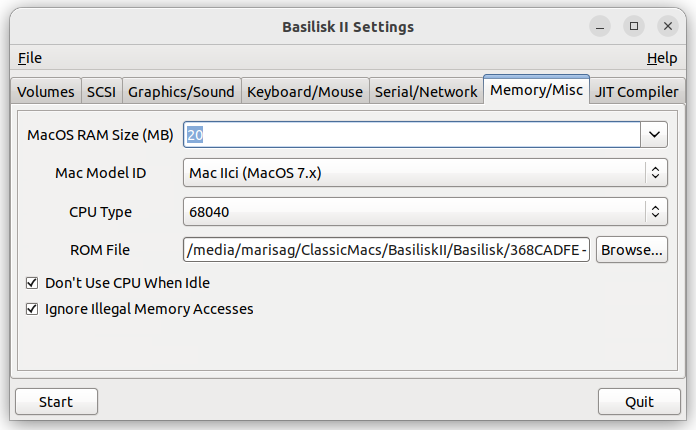The image size is (696, 430).
Task: Switch to the JIT Compiler tab
Action: (x=637, y=91)
